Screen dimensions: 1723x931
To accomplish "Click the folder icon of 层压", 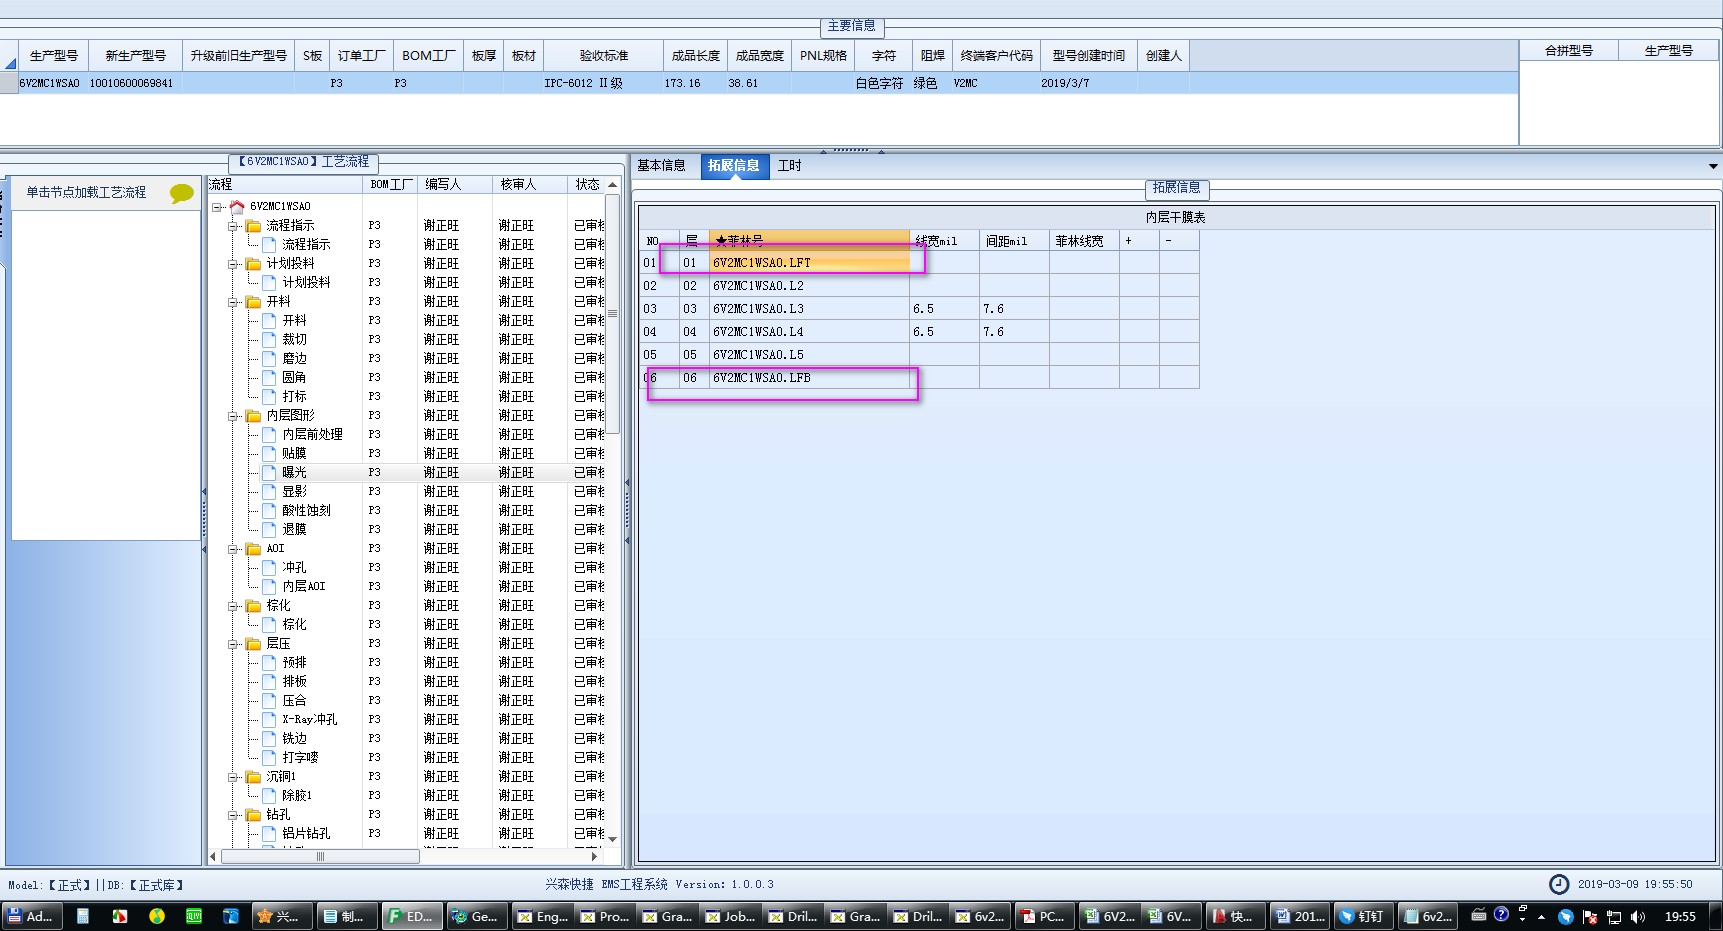I will [x=253, y=644].
